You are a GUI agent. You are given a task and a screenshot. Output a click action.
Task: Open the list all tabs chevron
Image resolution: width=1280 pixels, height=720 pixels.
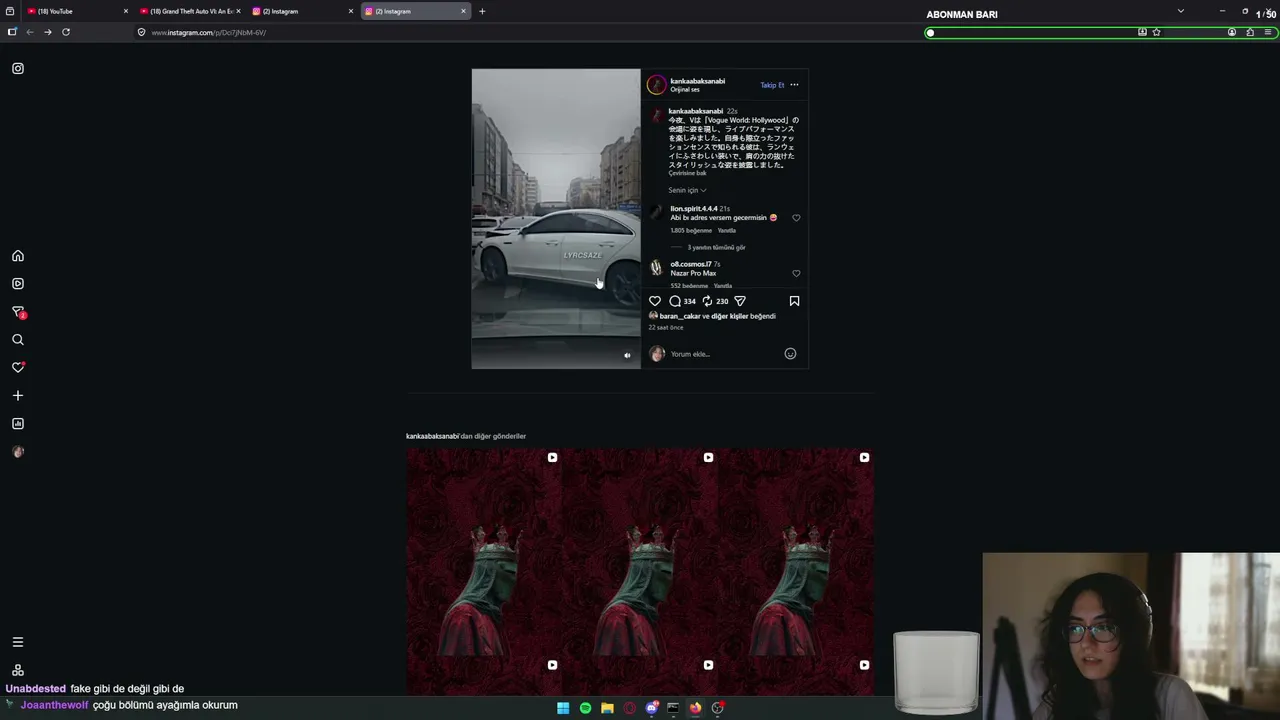1180,11
